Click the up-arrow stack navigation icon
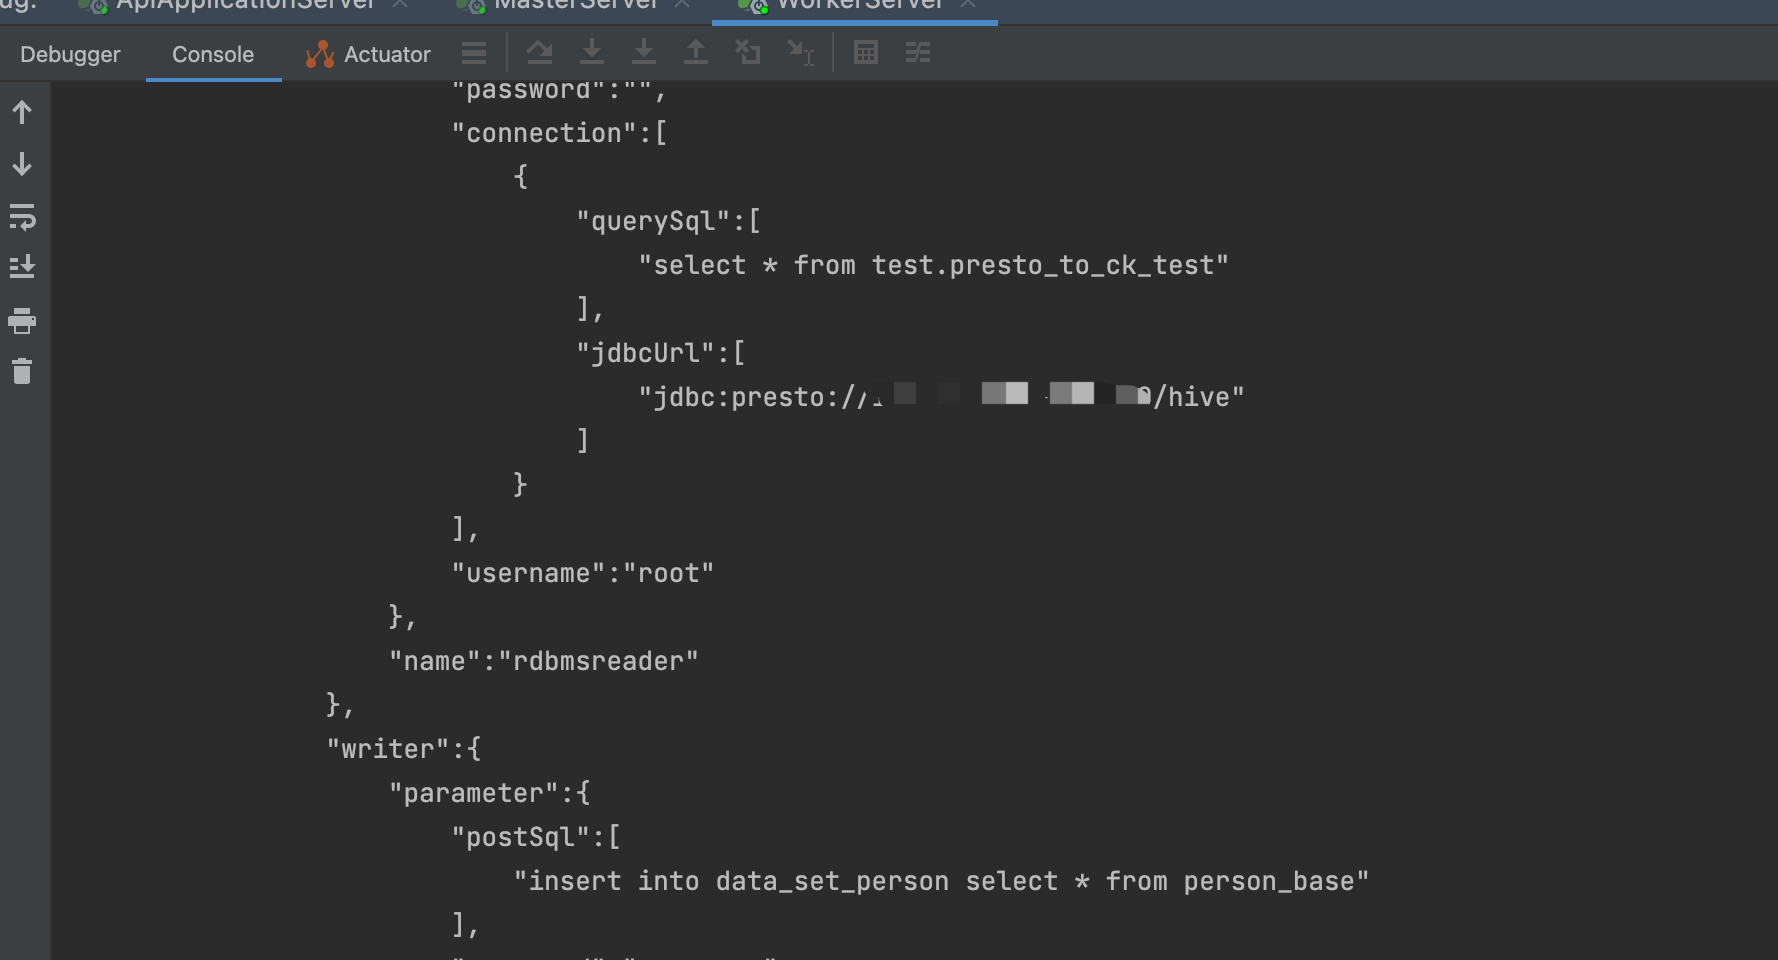Viewport: 1778px width, 960px height. pos(22,112)
